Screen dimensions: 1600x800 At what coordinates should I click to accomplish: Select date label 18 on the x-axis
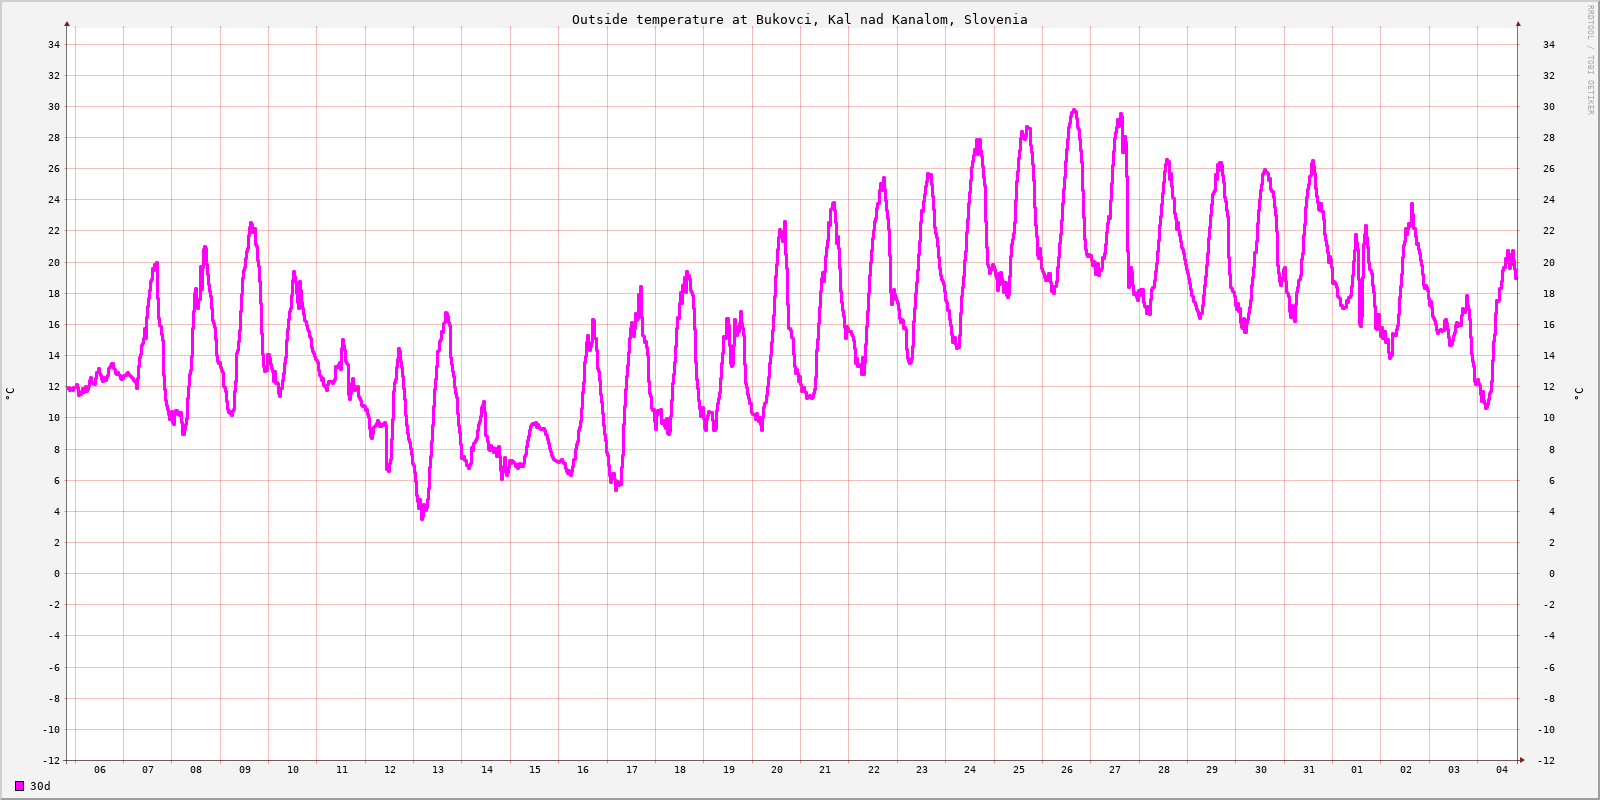[680, 770]
